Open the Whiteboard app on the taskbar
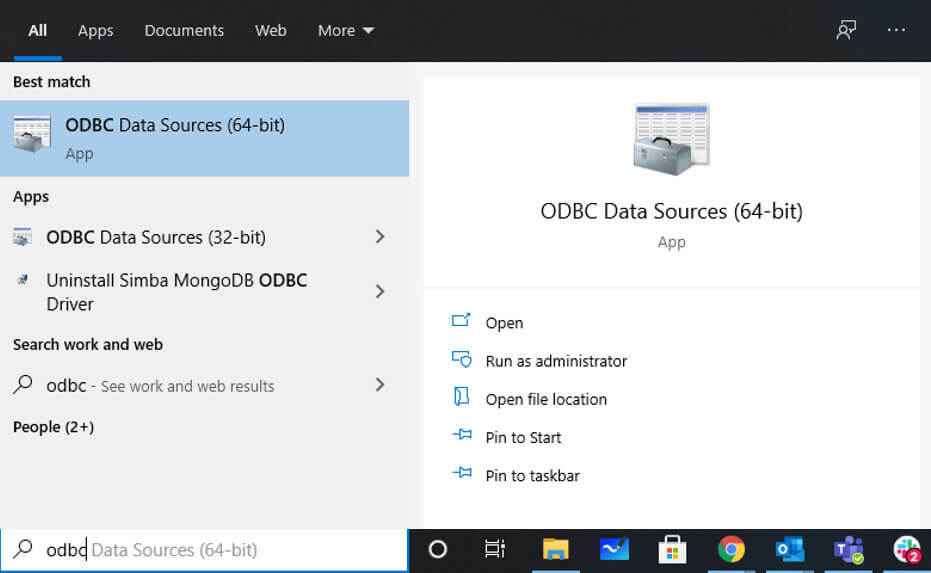This screenshot has height=573, width=931. click(x=614, y=550)
